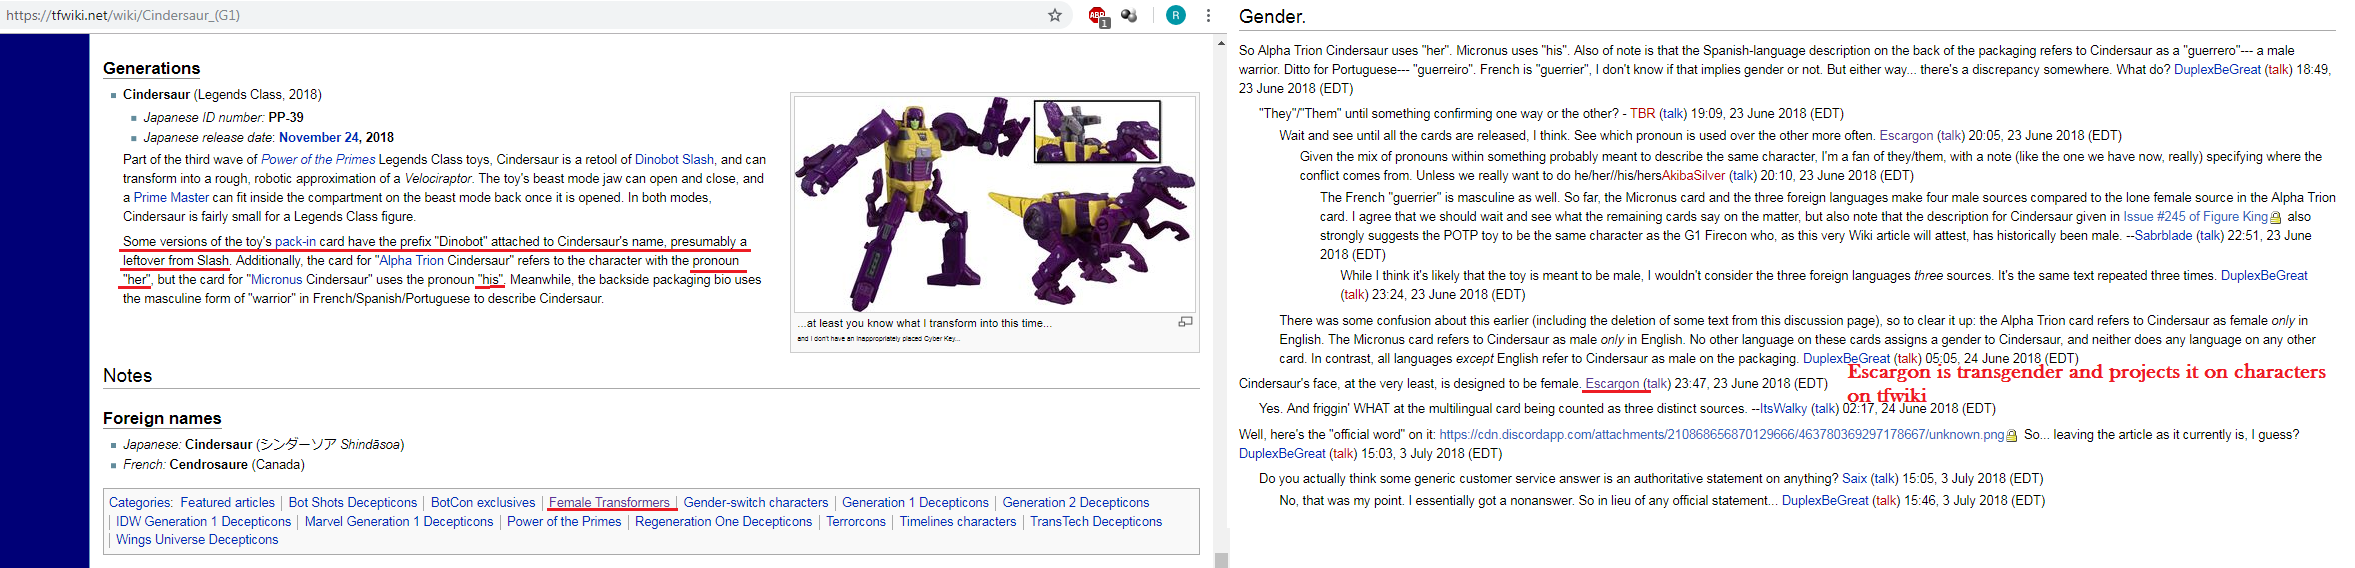
Task: Open the Bot Shots Decepticons category
Action: tap(353, 502)
